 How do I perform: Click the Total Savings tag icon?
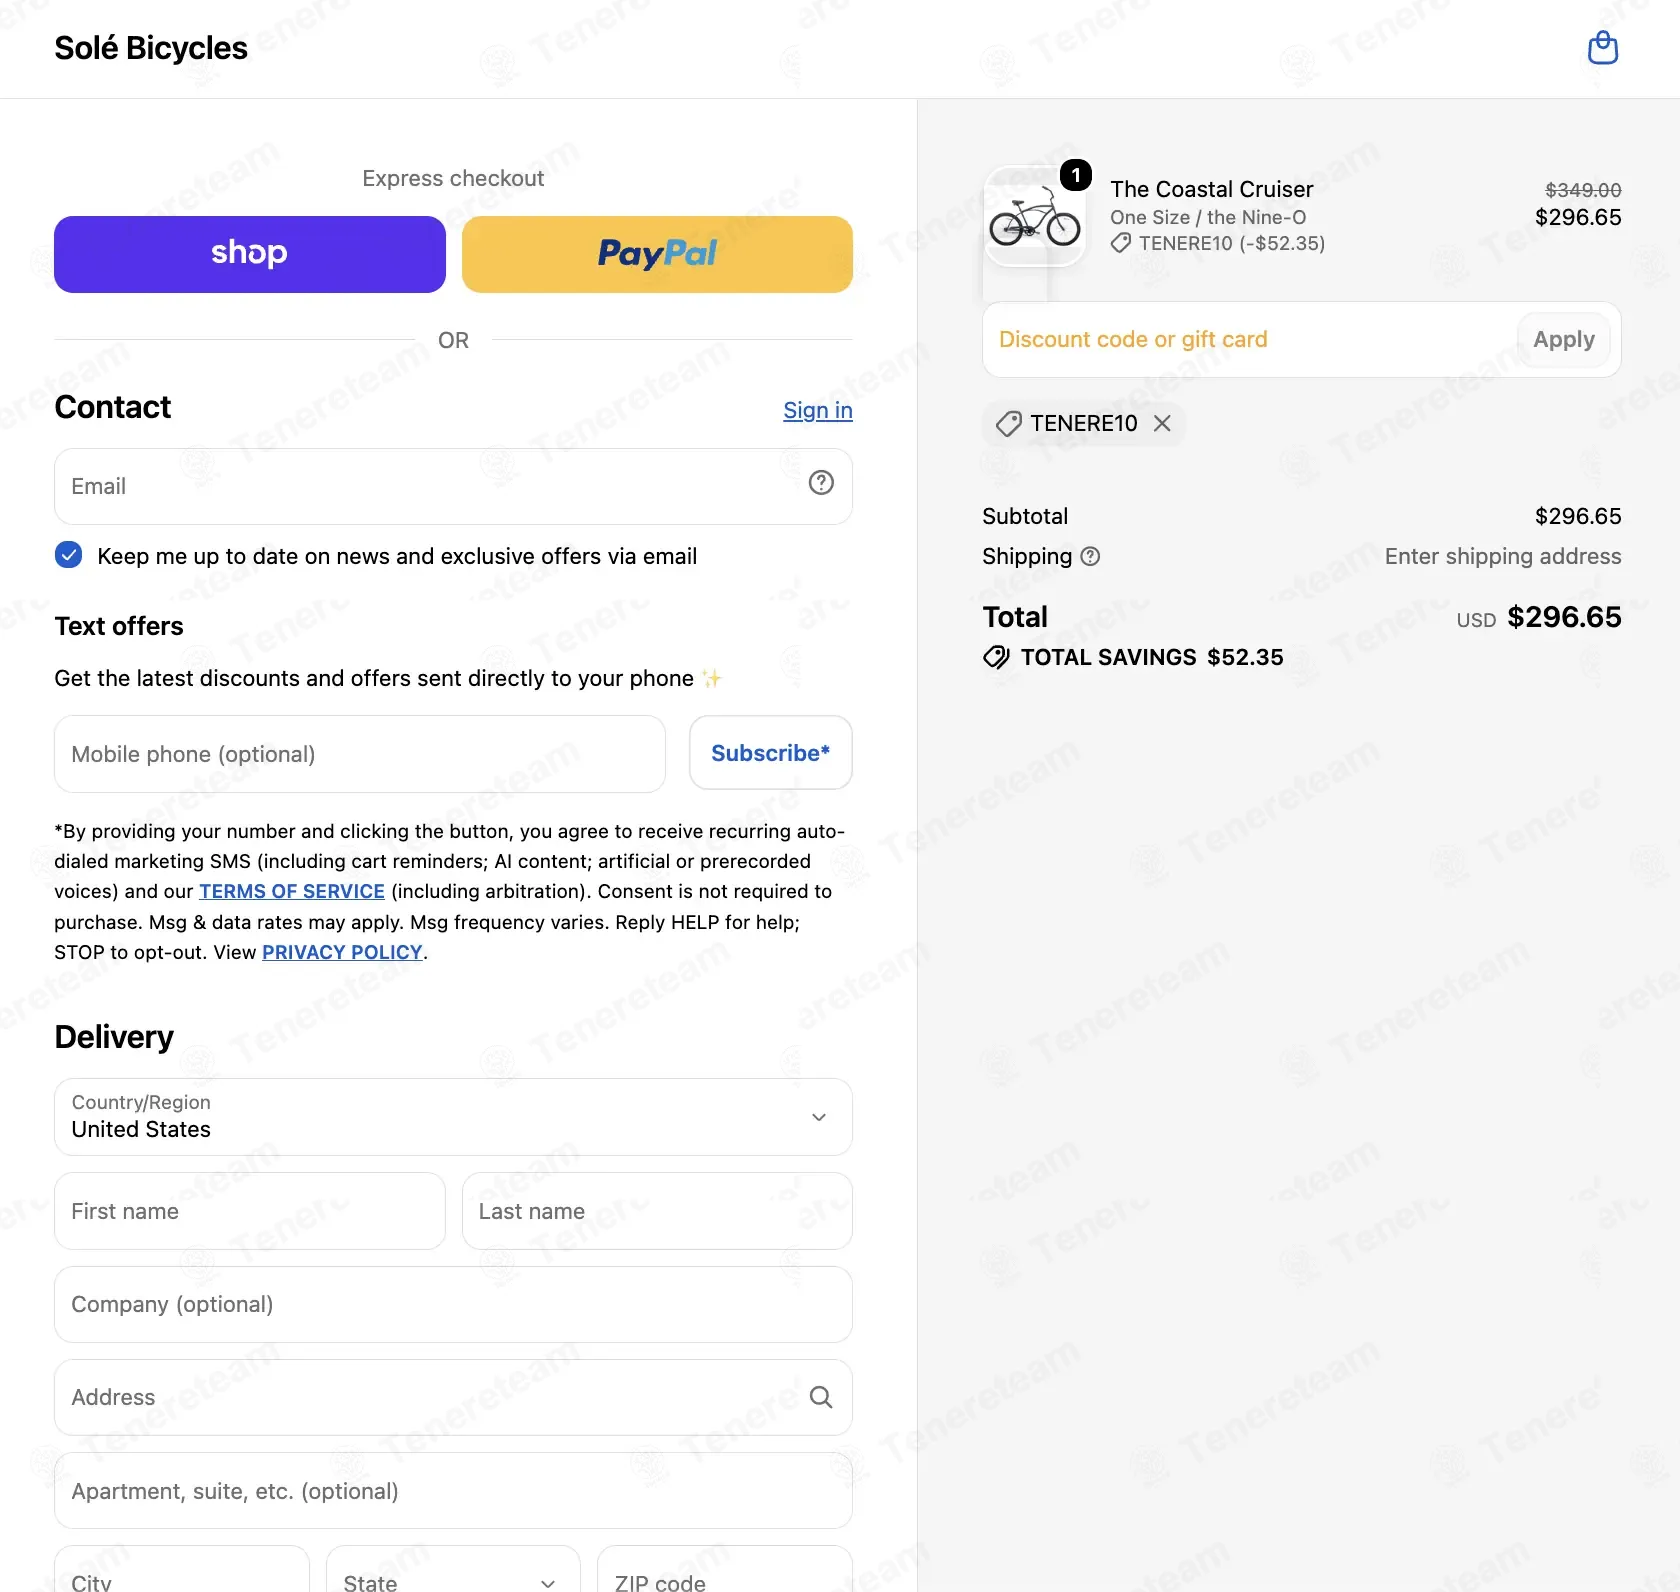click(996, 657)
